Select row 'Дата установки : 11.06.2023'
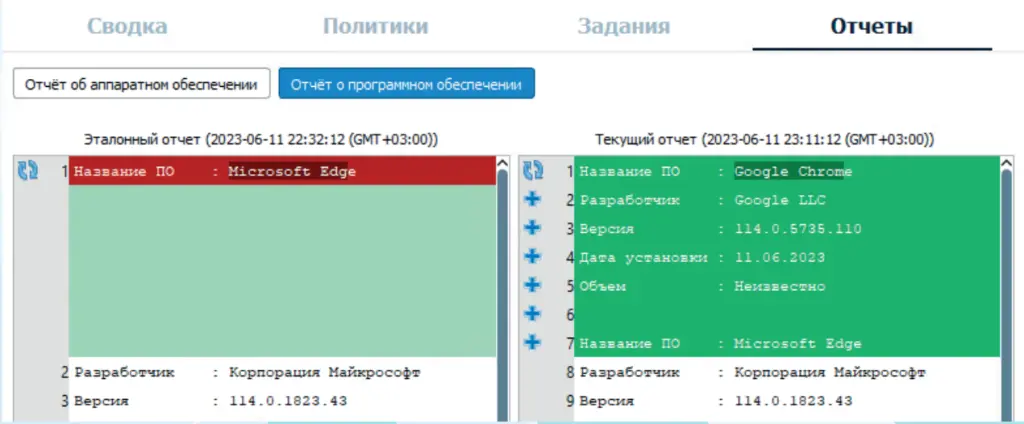Image resolution: width=1024 pixels, height=424 pixels. click(x=787, y=257)
